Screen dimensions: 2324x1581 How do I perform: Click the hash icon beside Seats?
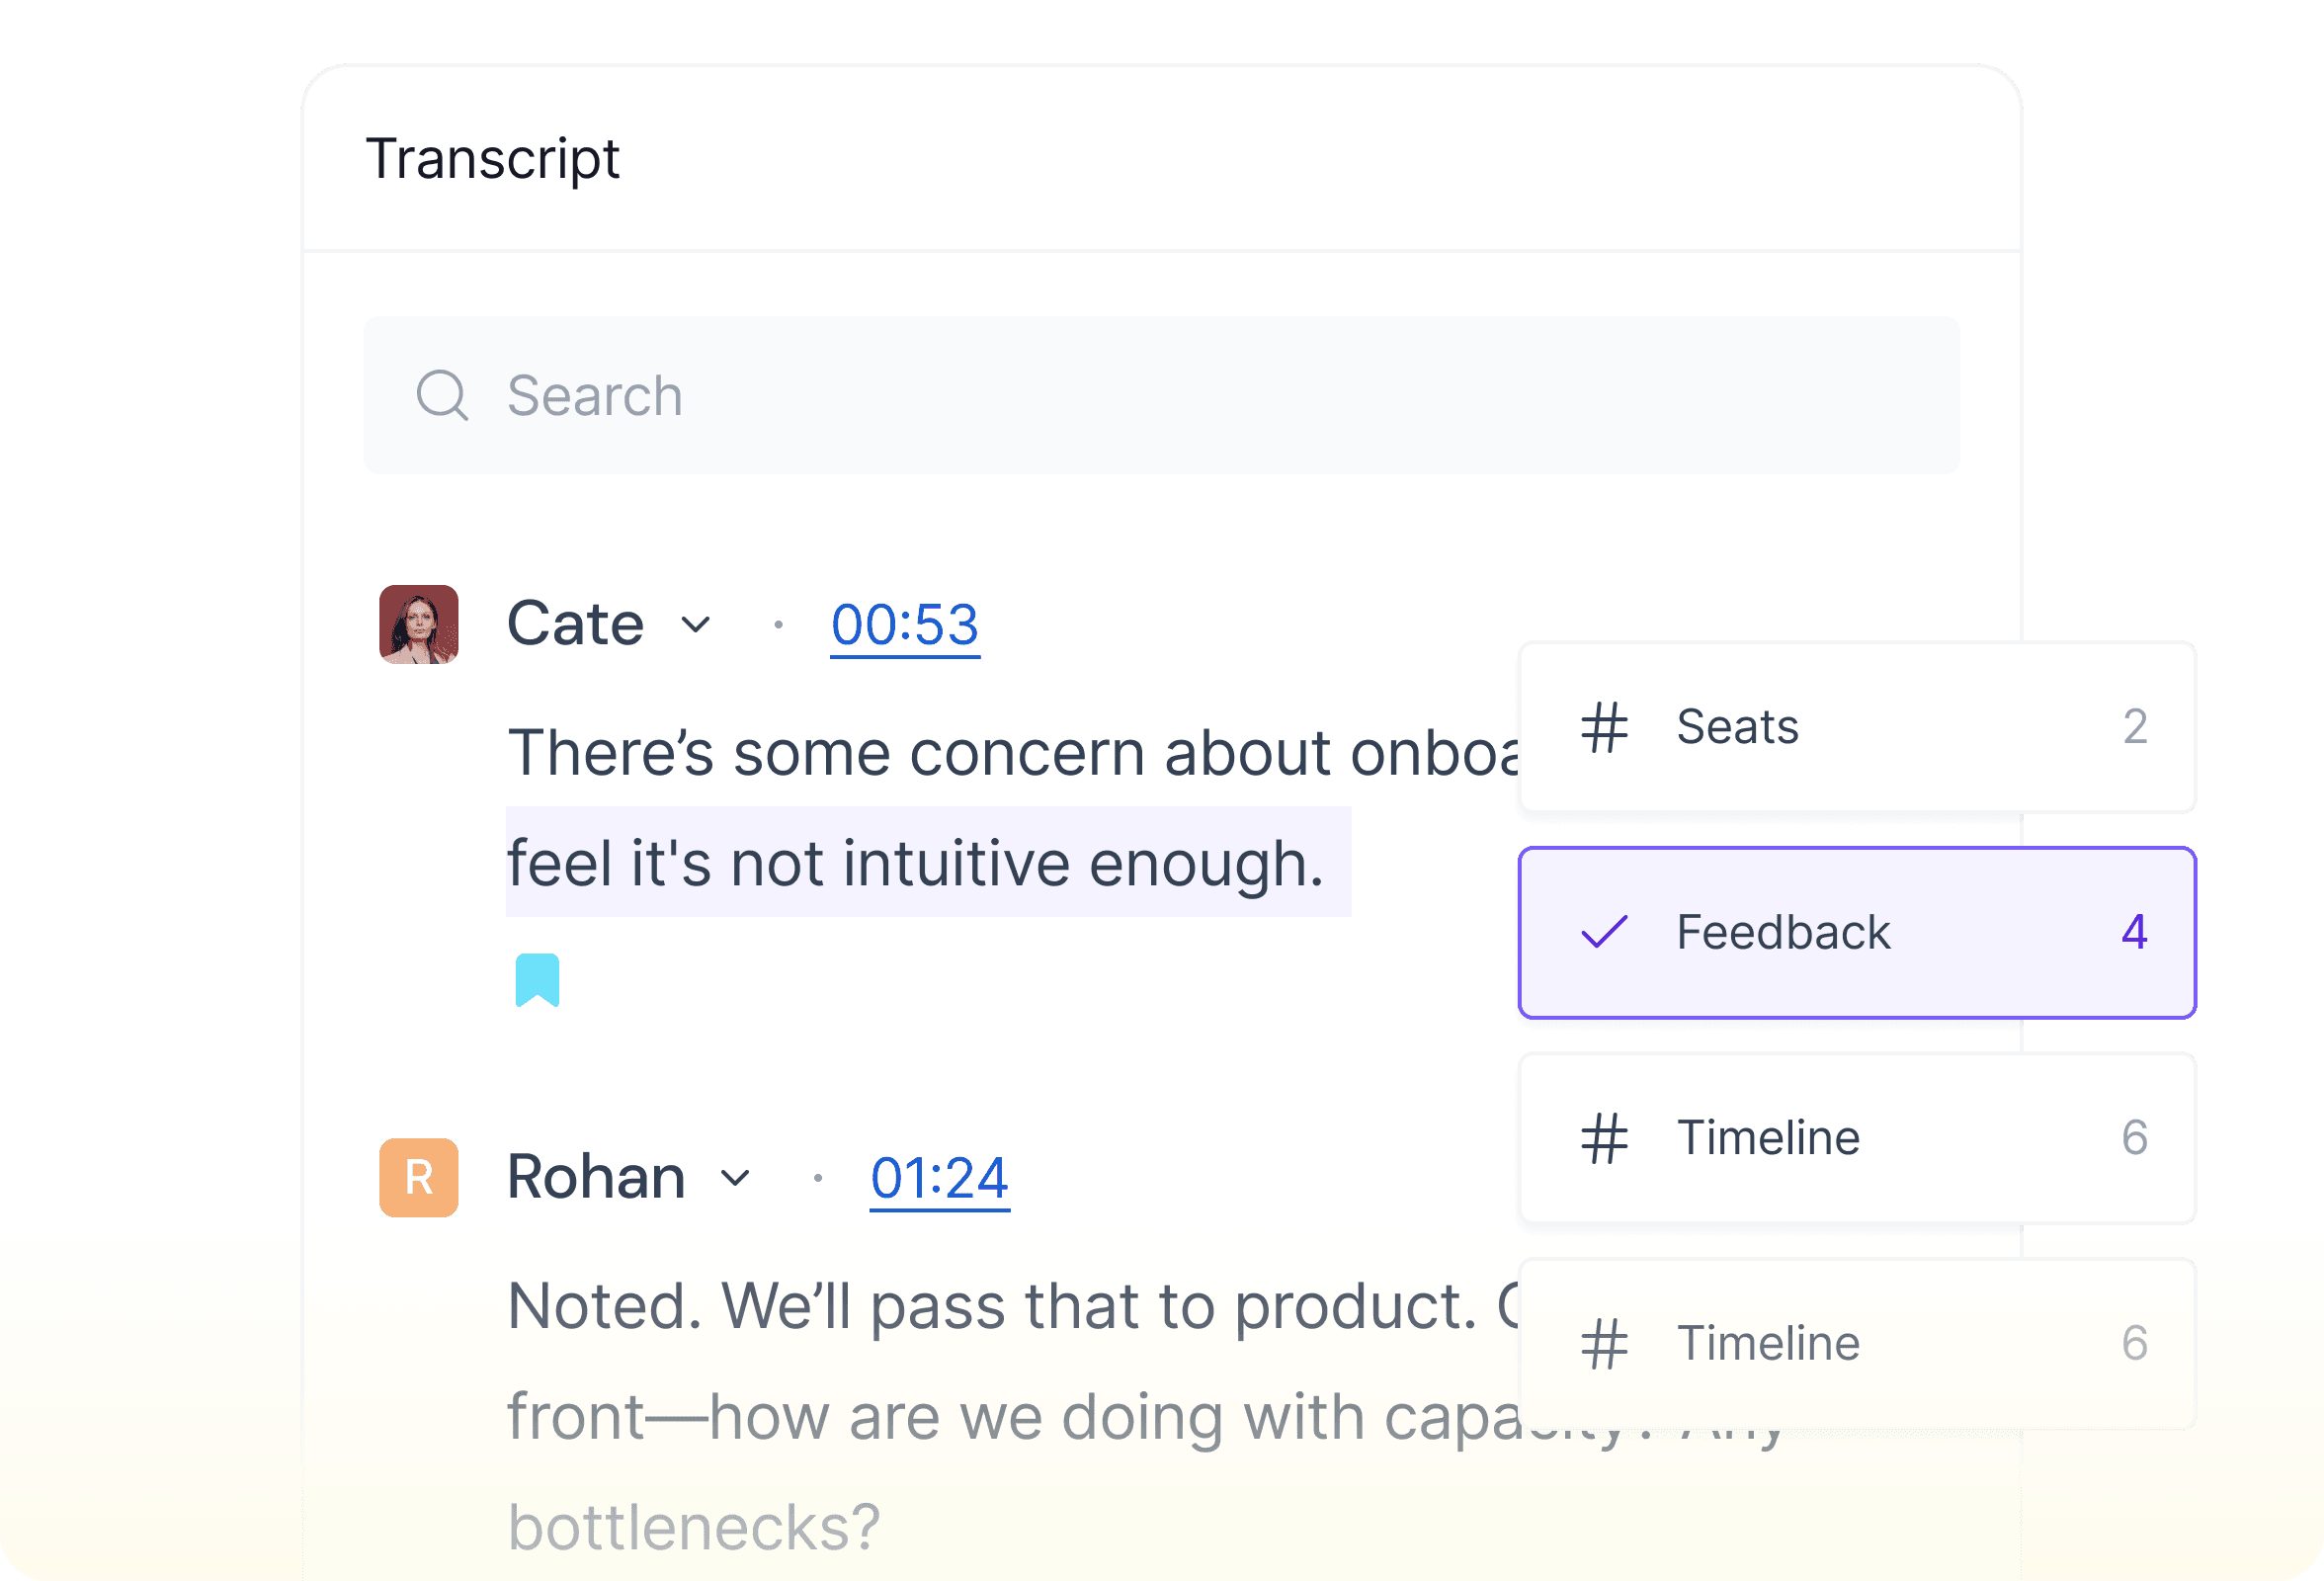1604,727
